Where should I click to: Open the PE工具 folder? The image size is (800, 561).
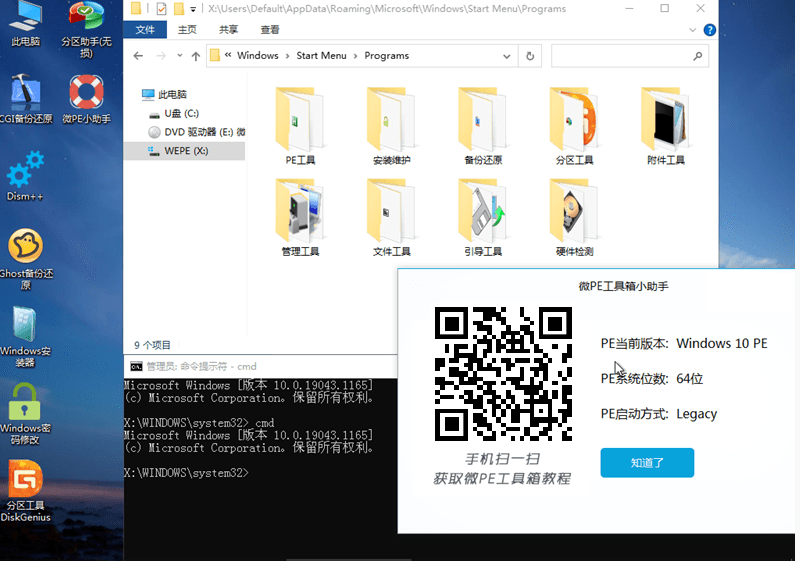click(300, 126)
